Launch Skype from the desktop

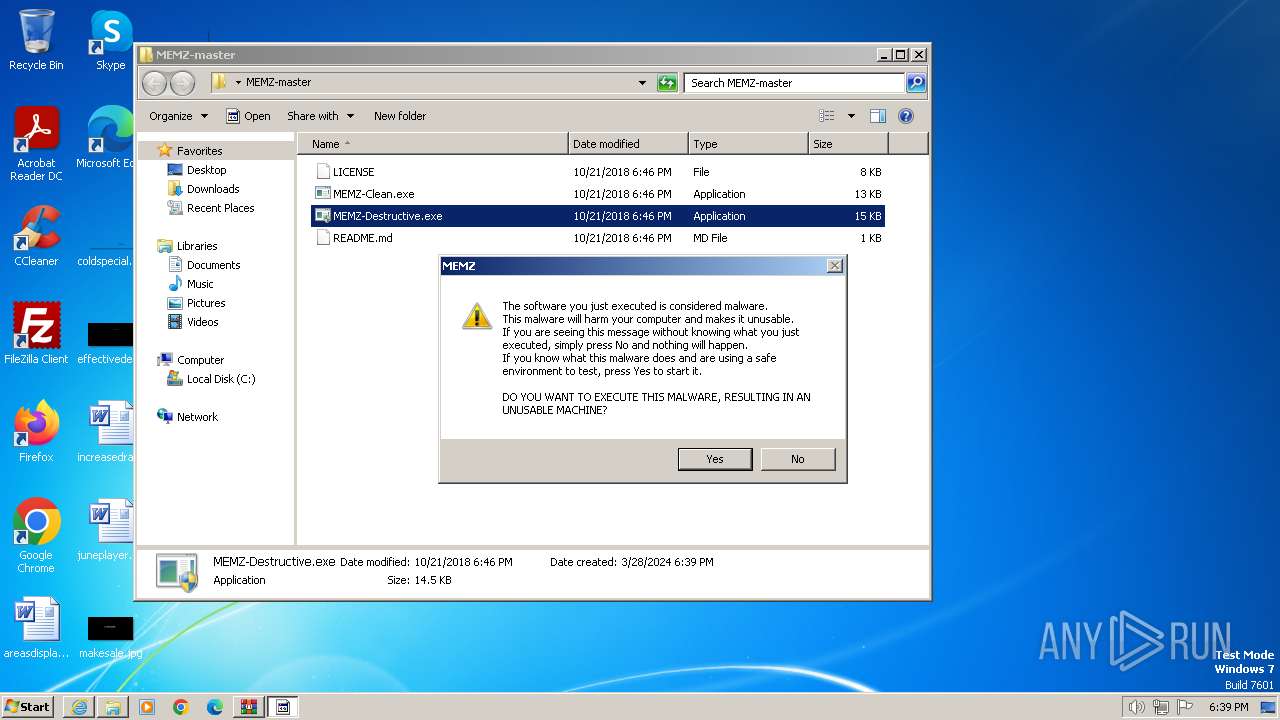110,40
